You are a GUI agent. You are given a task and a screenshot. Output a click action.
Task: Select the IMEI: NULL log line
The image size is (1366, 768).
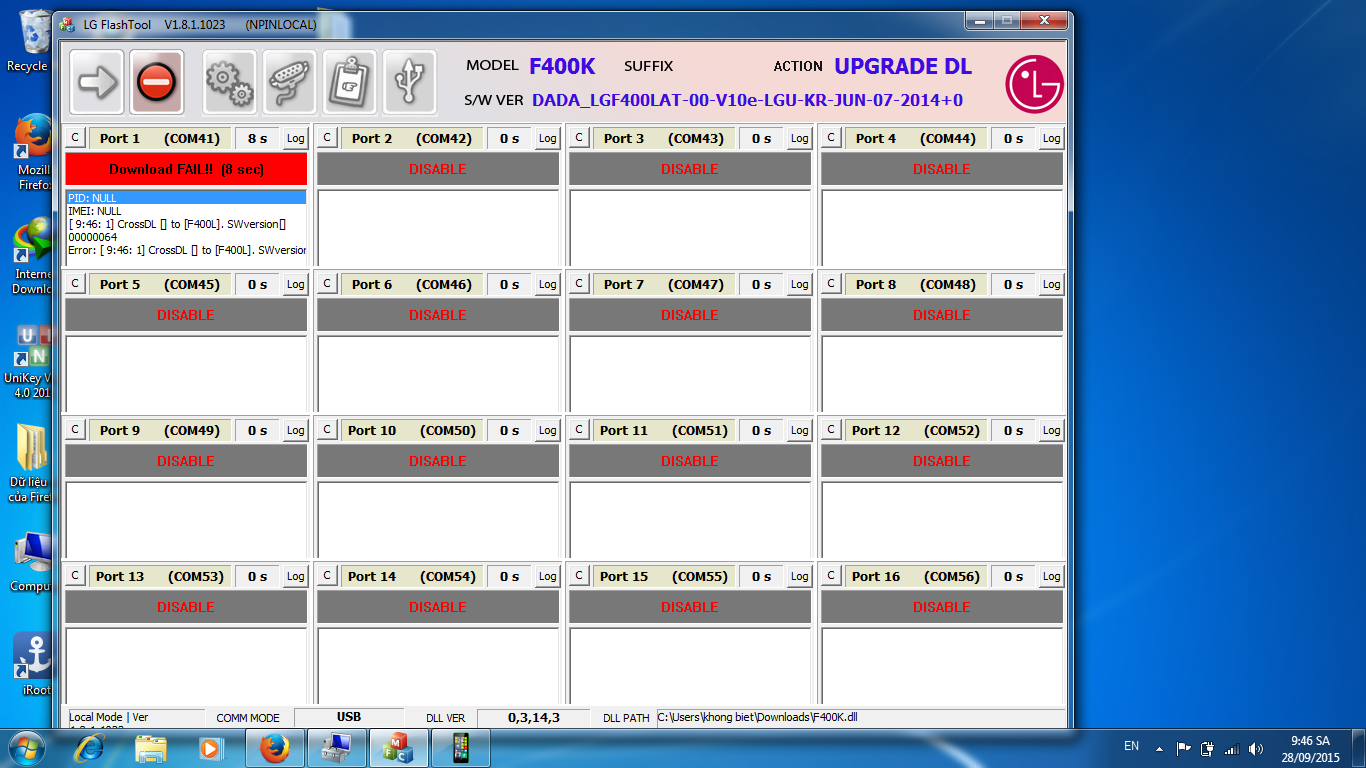[x=186, y=211]
